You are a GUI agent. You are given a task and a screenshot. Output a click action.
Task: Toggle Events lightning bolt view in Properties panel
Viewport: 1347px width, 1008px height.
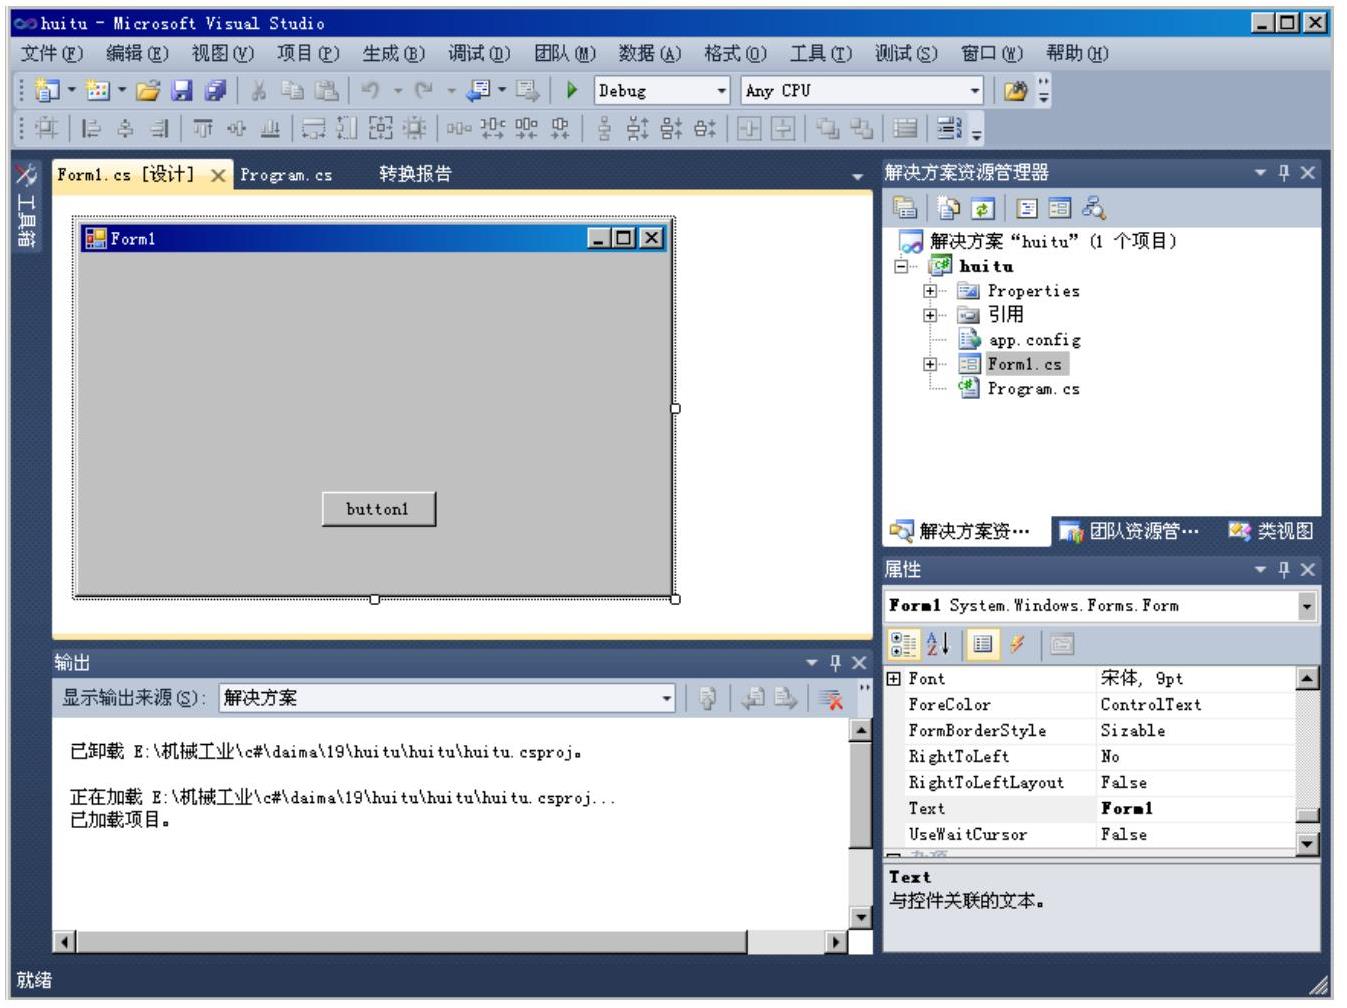1017,645
